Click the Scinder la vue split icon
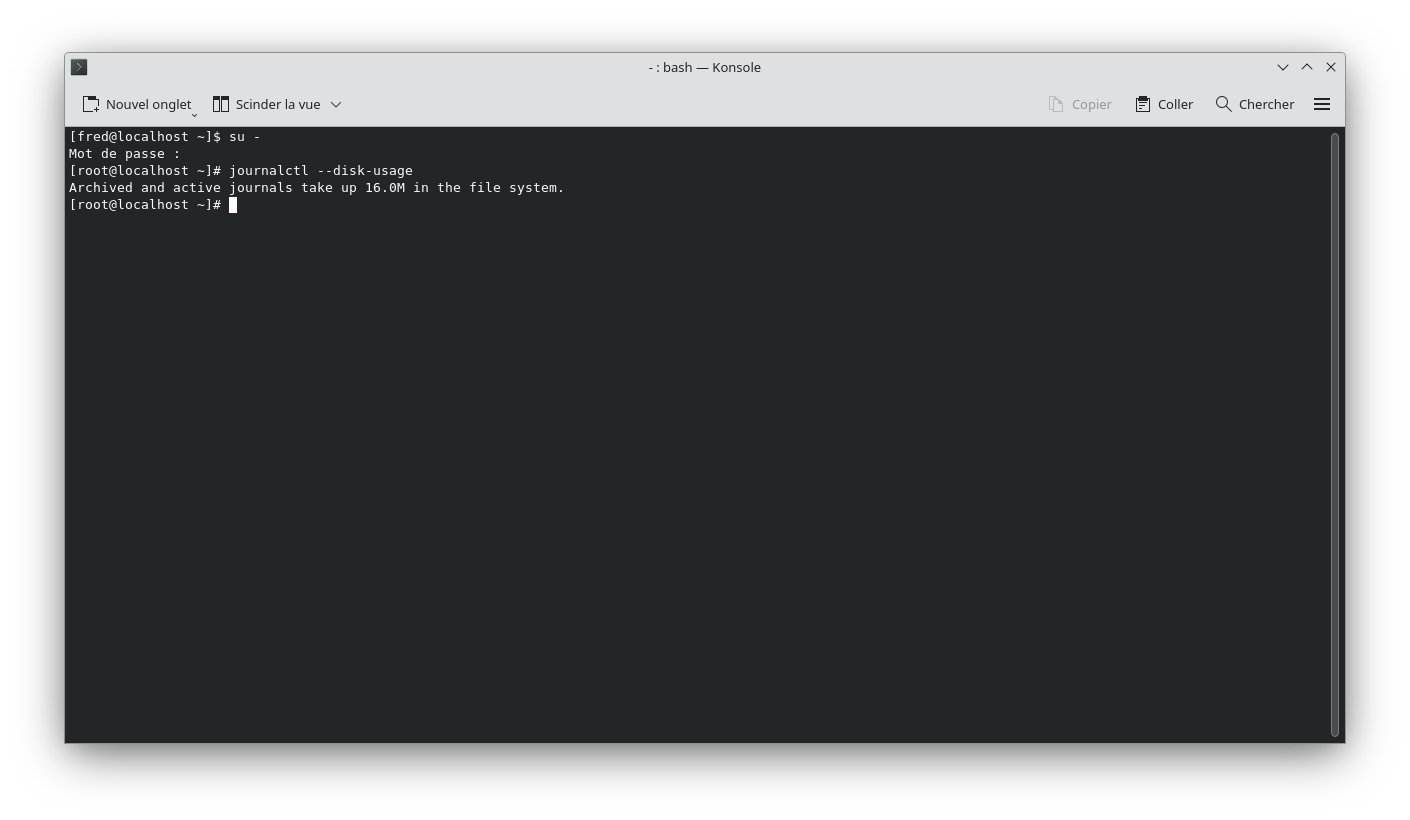 [221, 104]
